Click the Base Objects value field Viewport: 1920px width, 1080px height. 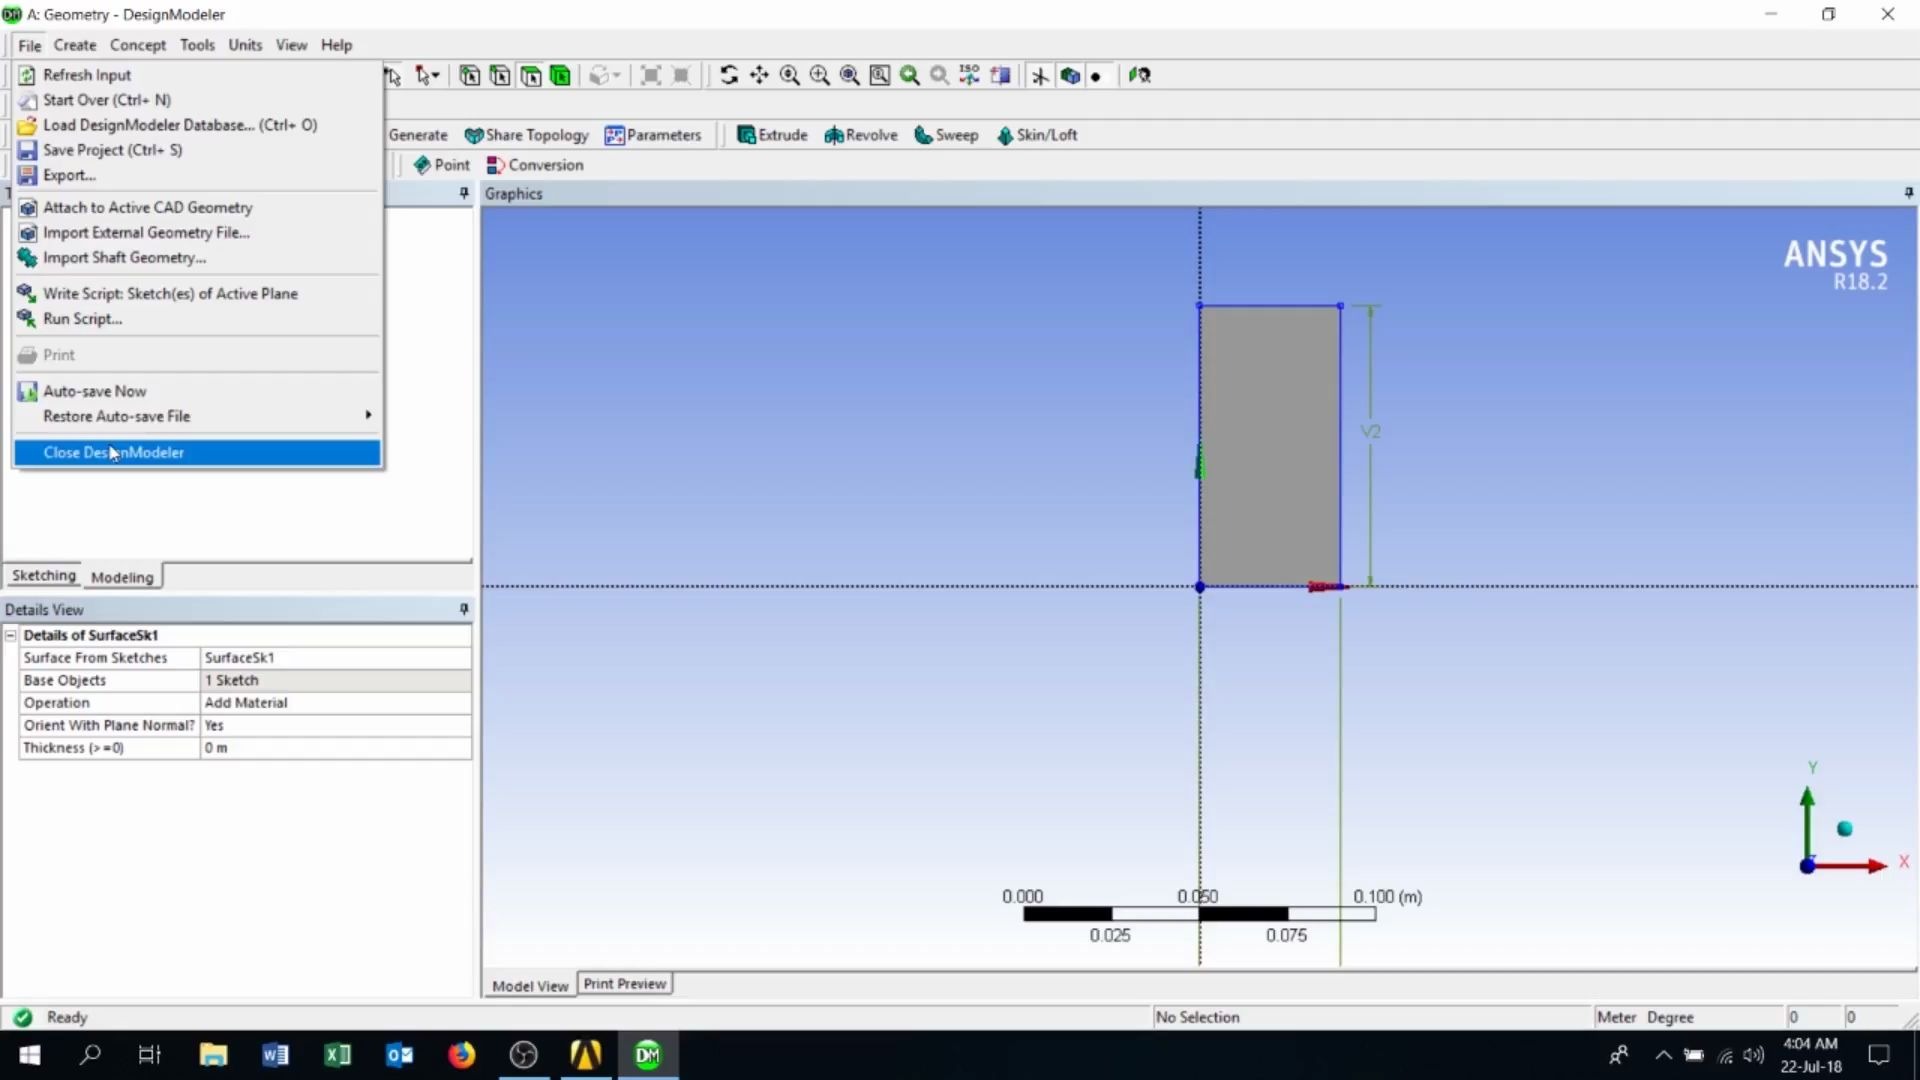click(x=335, y=680)
